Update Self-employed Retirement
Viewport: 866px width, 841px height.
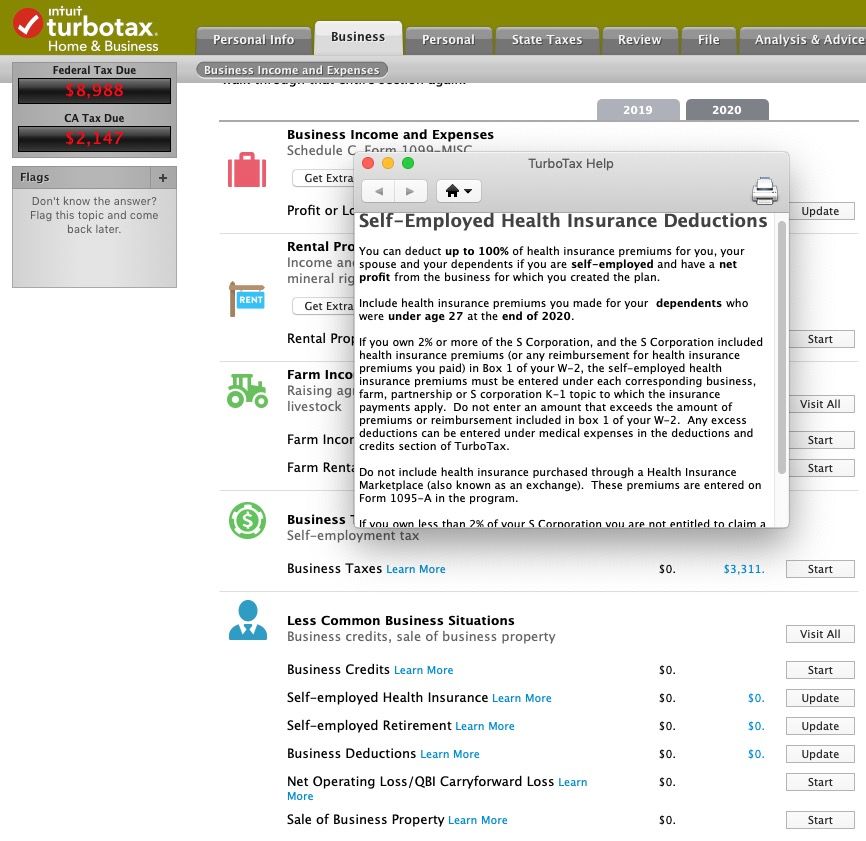[820, 726]
